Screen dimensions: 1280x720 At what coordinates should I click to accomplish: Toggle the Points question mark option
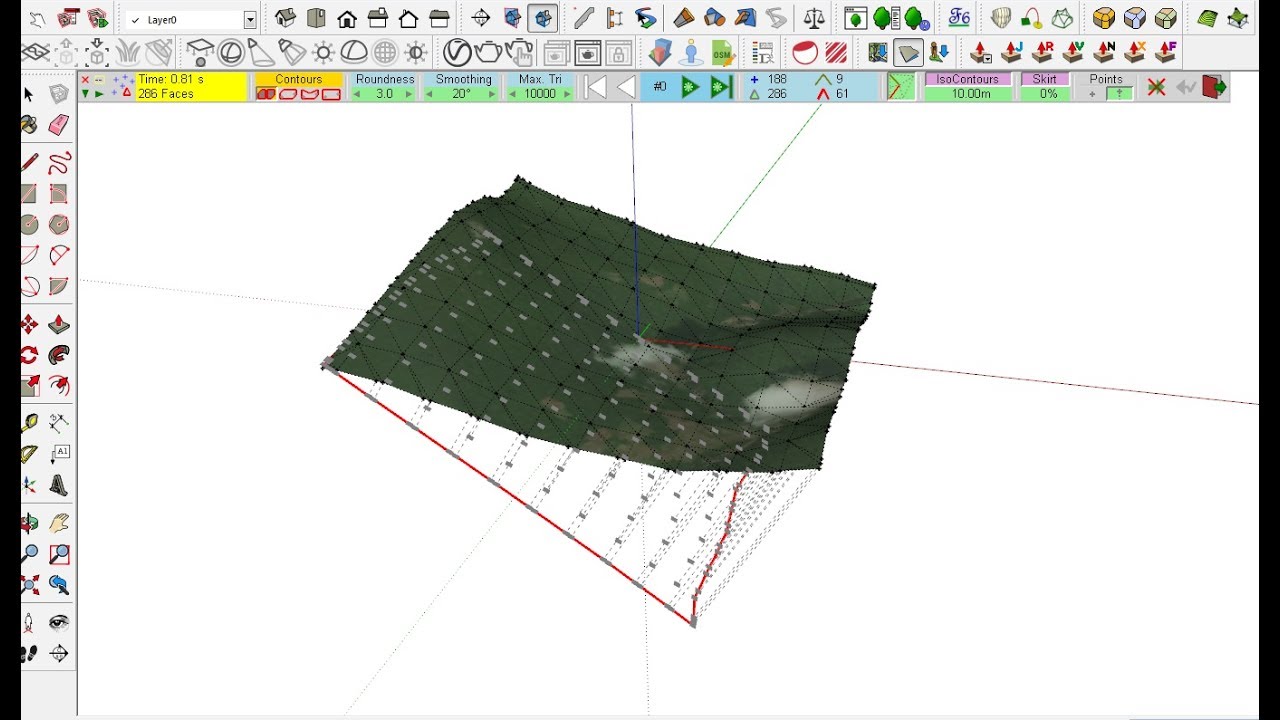tap(1119, 94)
